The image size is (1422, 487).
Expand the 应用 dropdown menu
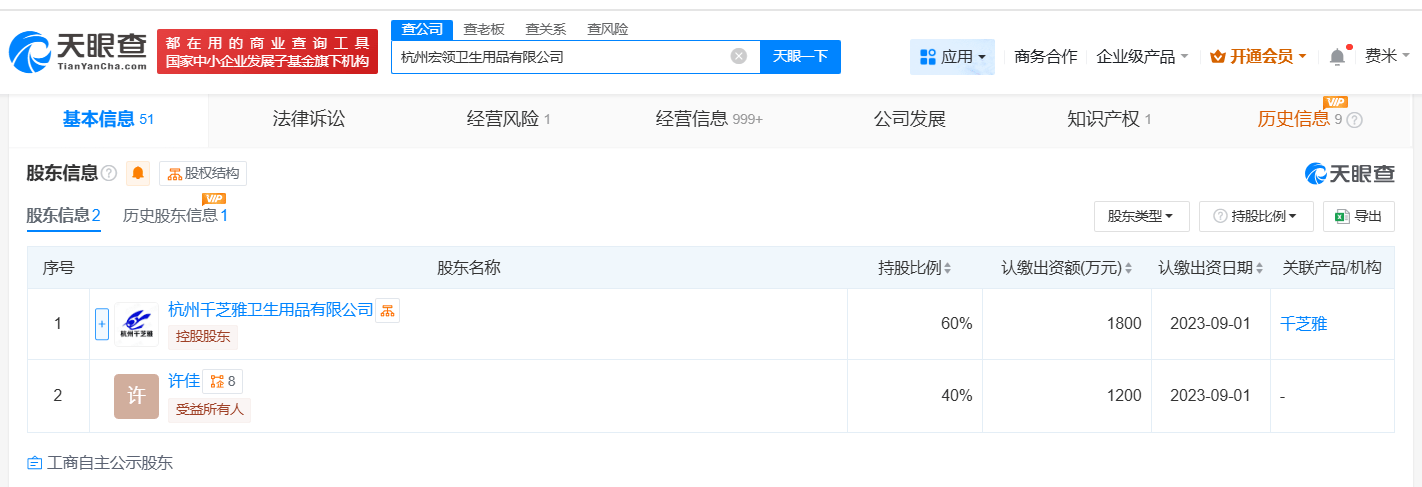pos(952,57)
